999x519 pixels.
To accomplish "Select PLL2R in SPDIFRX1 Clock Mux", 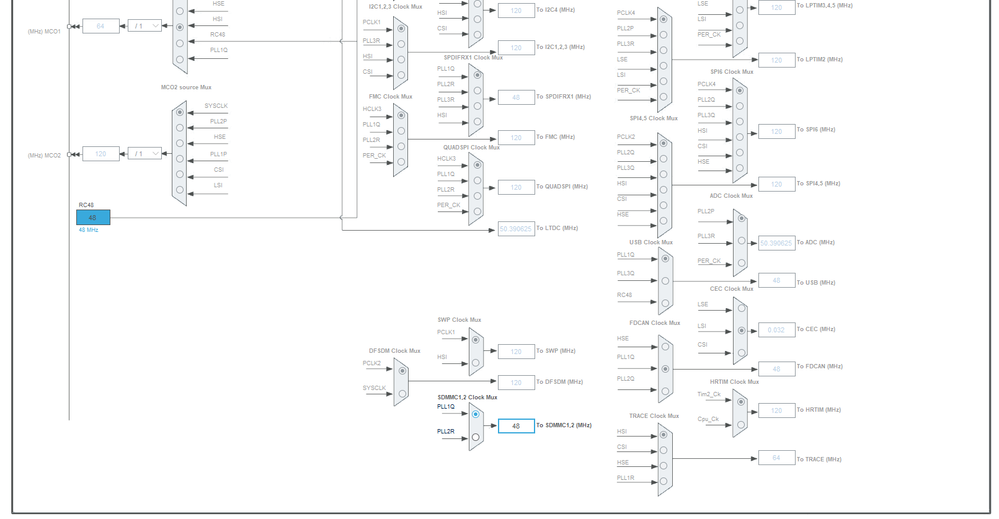I will [477, 90].
